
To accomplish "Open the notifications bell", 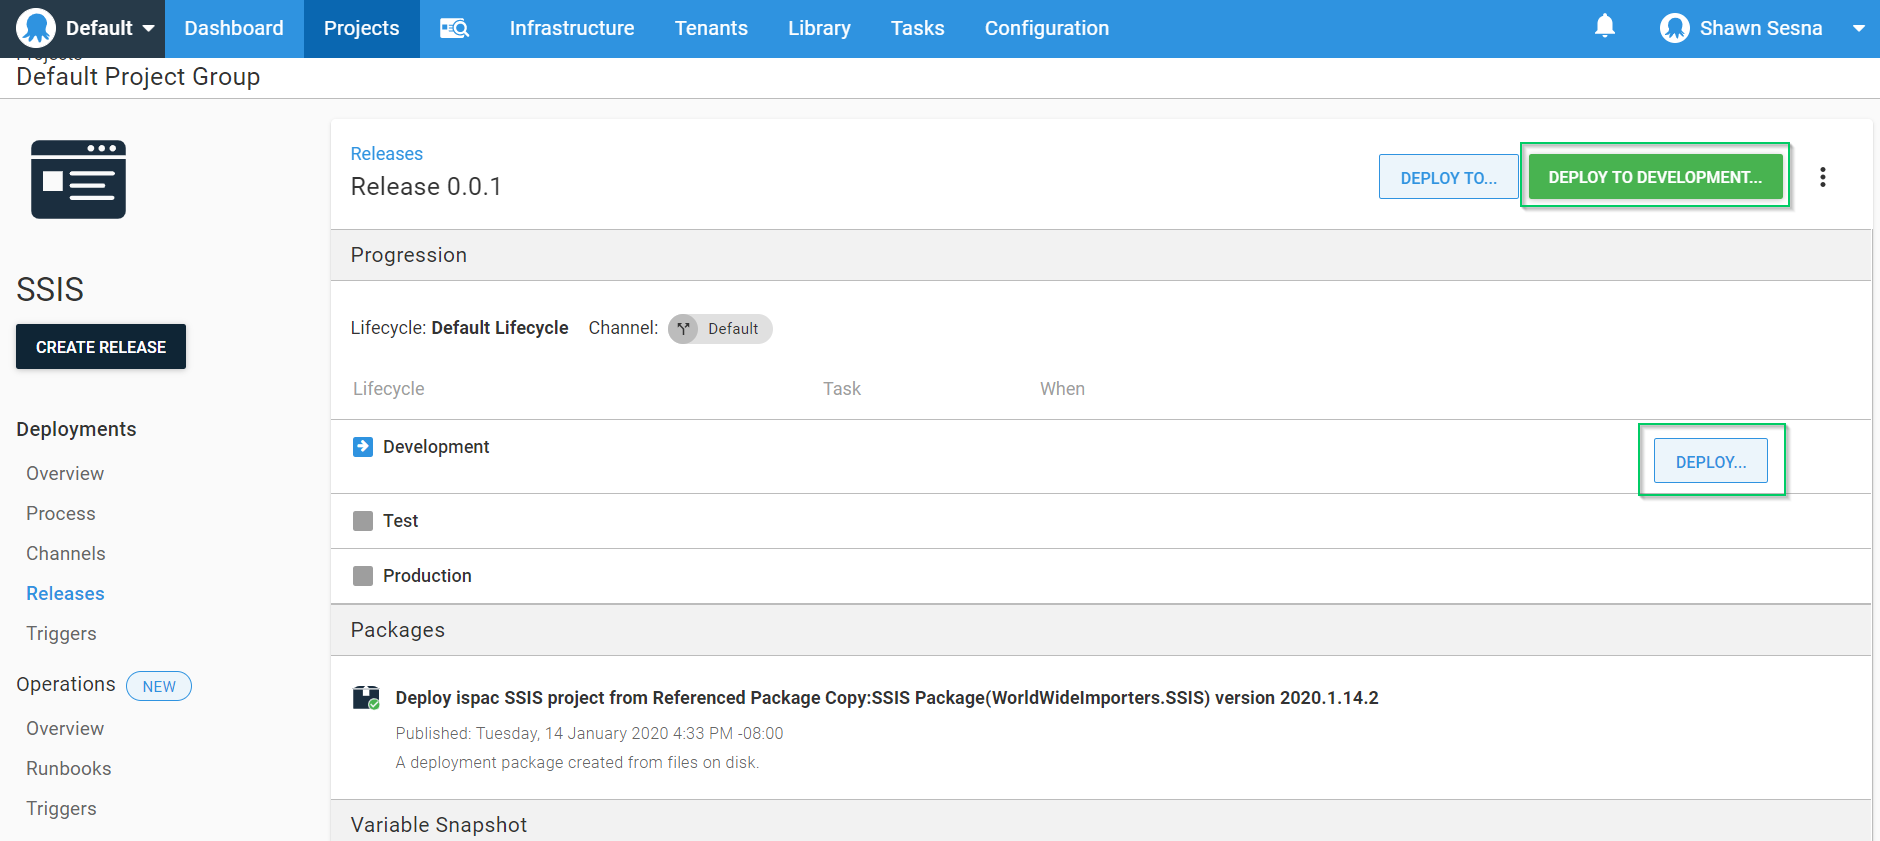I will pos(1604,26).
